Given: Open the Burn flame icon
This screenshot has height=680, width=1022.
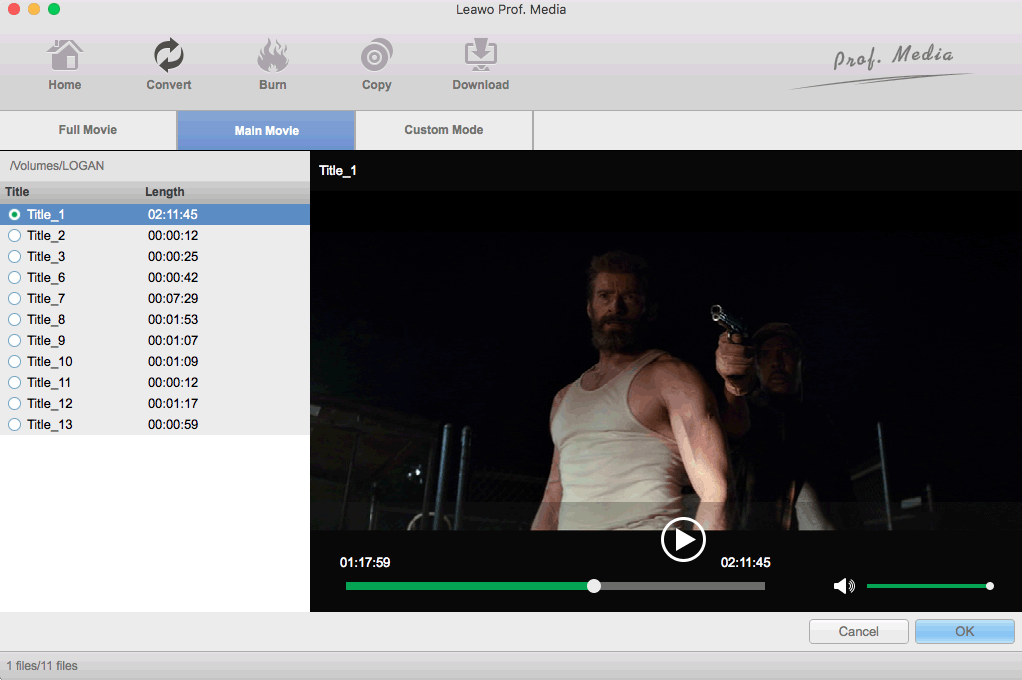Looking at the screenshot, I should click(x=272, y=56).
